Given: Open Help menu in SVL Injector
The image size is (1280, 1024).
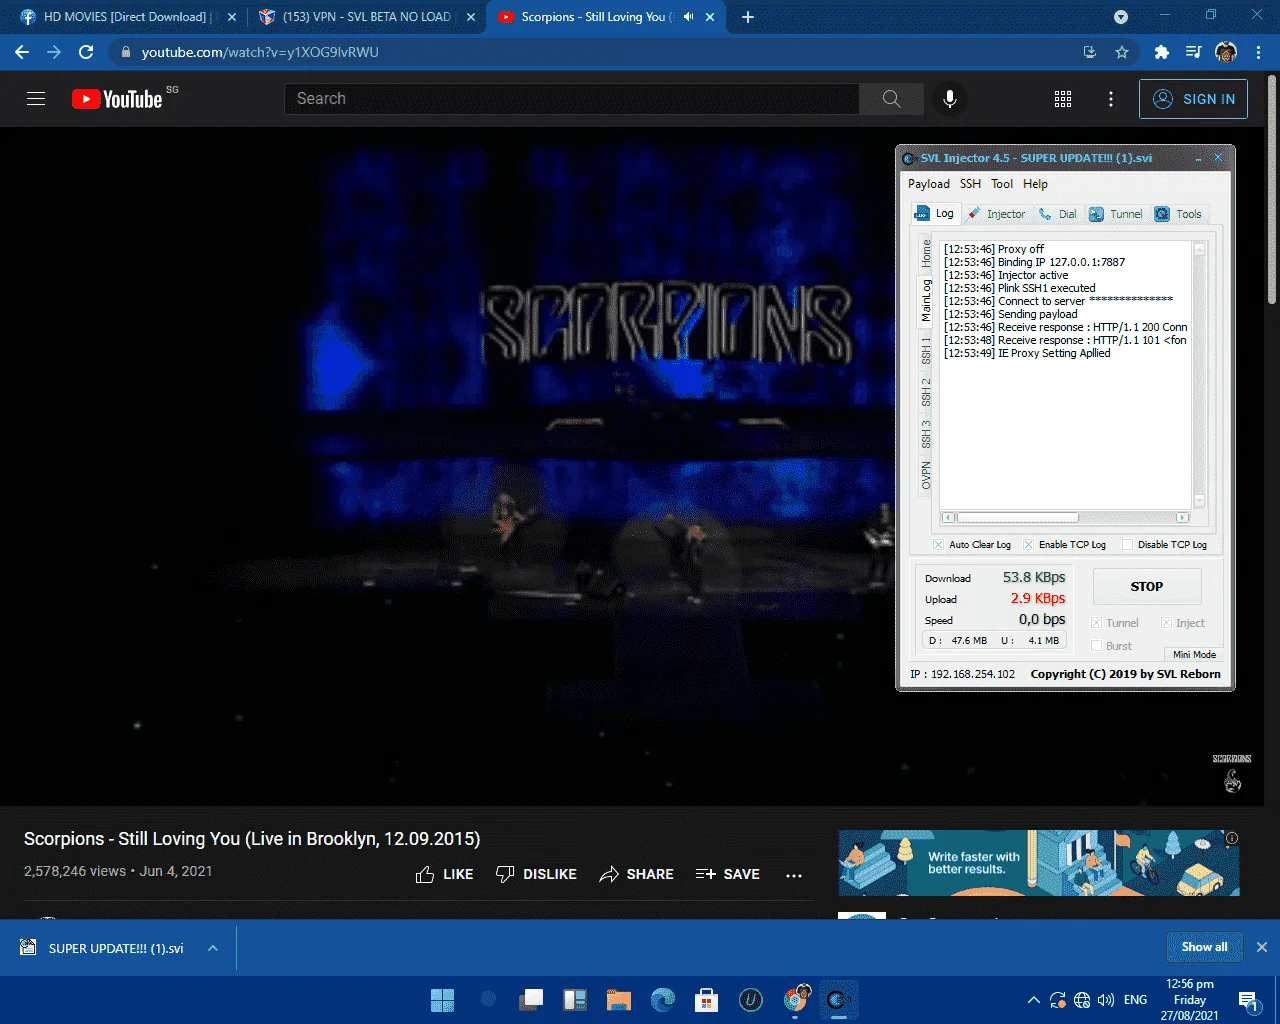Looking at the screenshot, I should (1035, 184).
